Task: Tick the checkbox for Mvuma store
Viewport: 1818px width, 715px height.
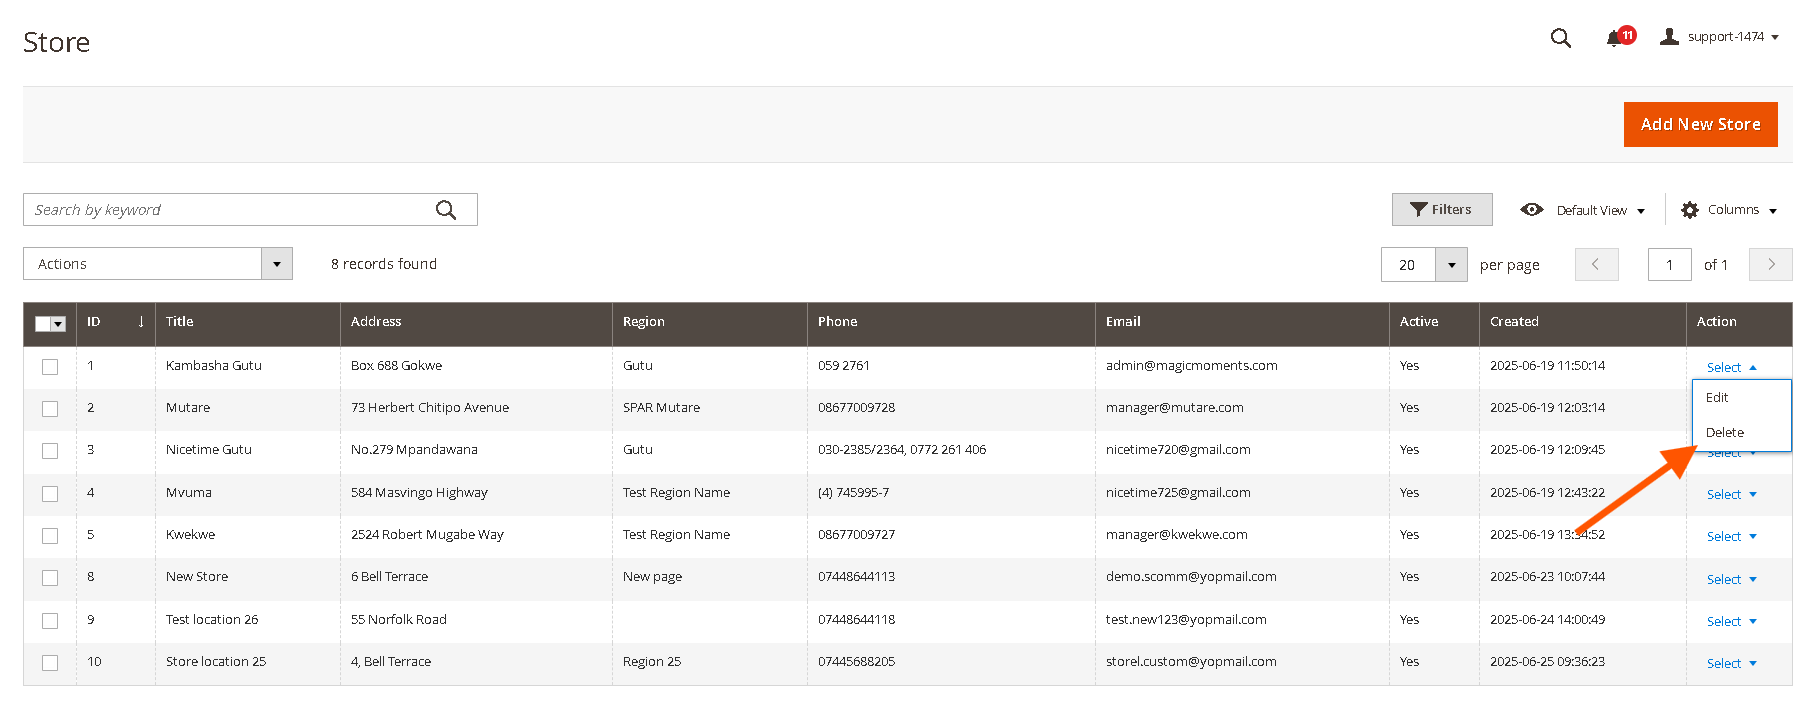Action: pyautogui.click(x=50, y=494)
